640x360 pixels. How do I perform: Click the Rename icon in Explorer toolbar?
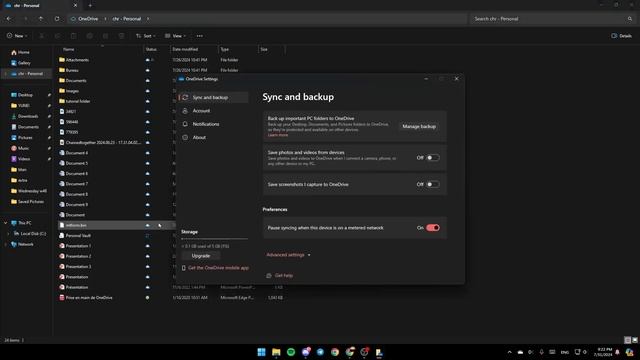tap(89, 36)
